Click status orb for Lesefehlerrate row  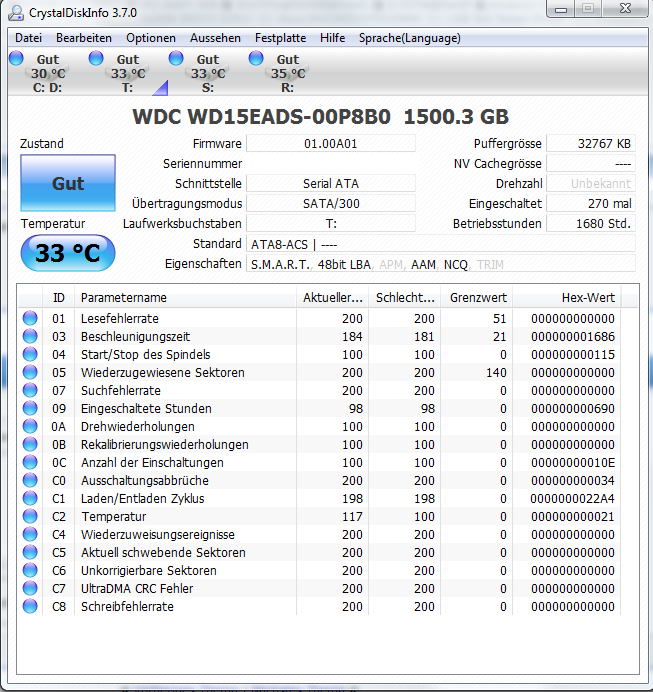point(30,318)
